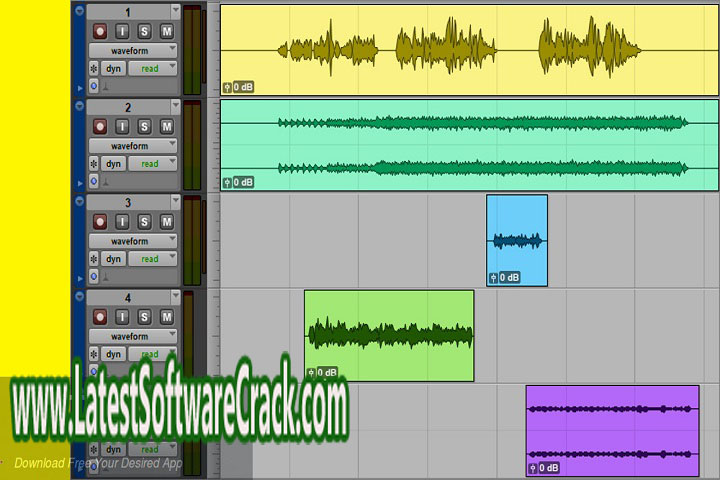Click the freeze snowflake icon on track 1
The height and width of the screenshot is (480, 720).
pyautogui.click(x=94, y=68)
